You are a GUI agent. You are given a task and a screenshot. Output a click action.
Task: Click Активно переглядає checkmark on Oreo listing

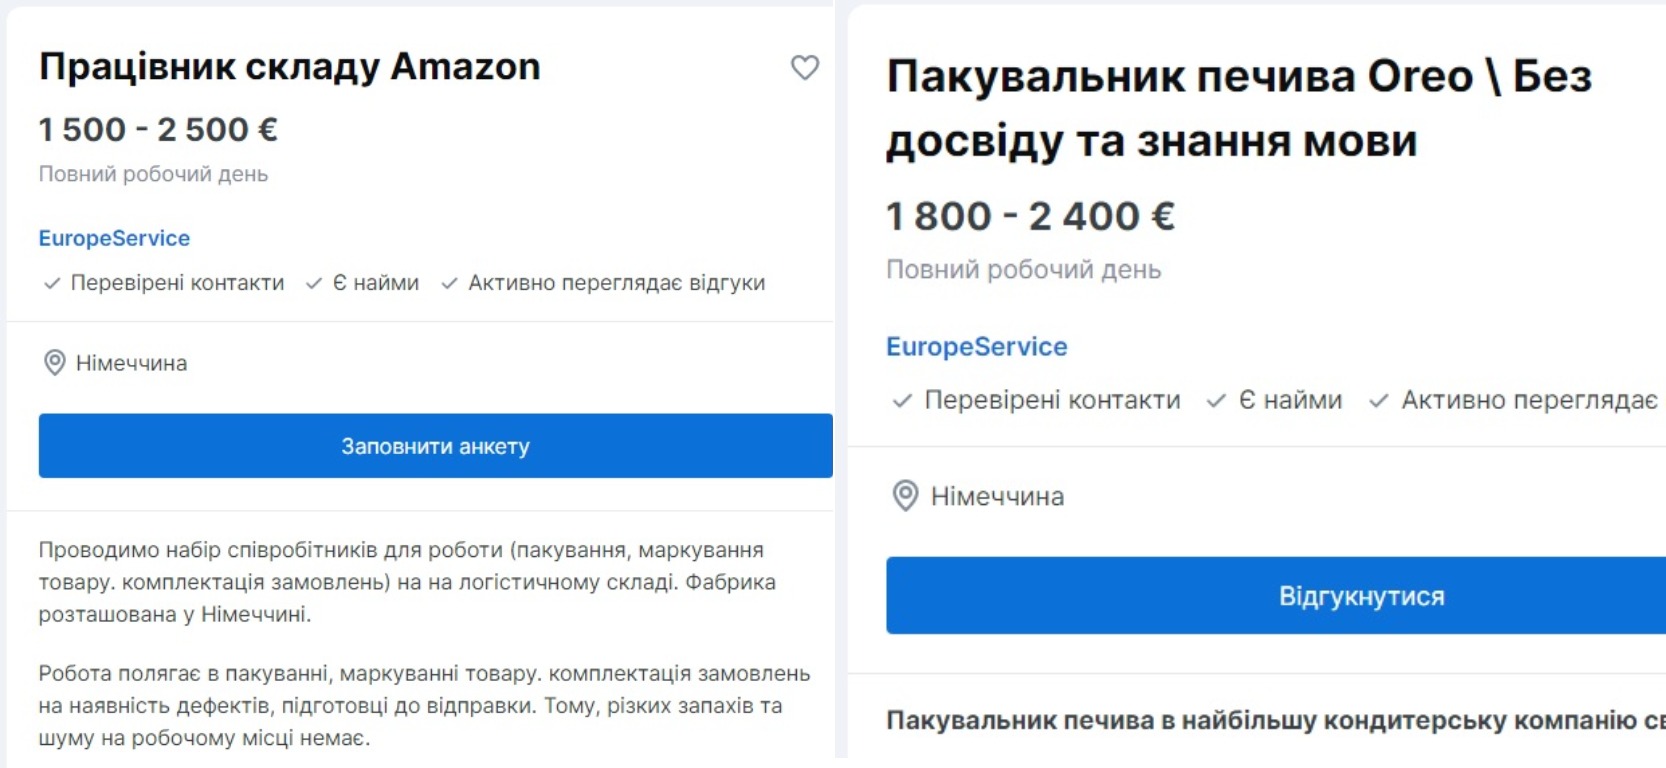pos(1377,400)
